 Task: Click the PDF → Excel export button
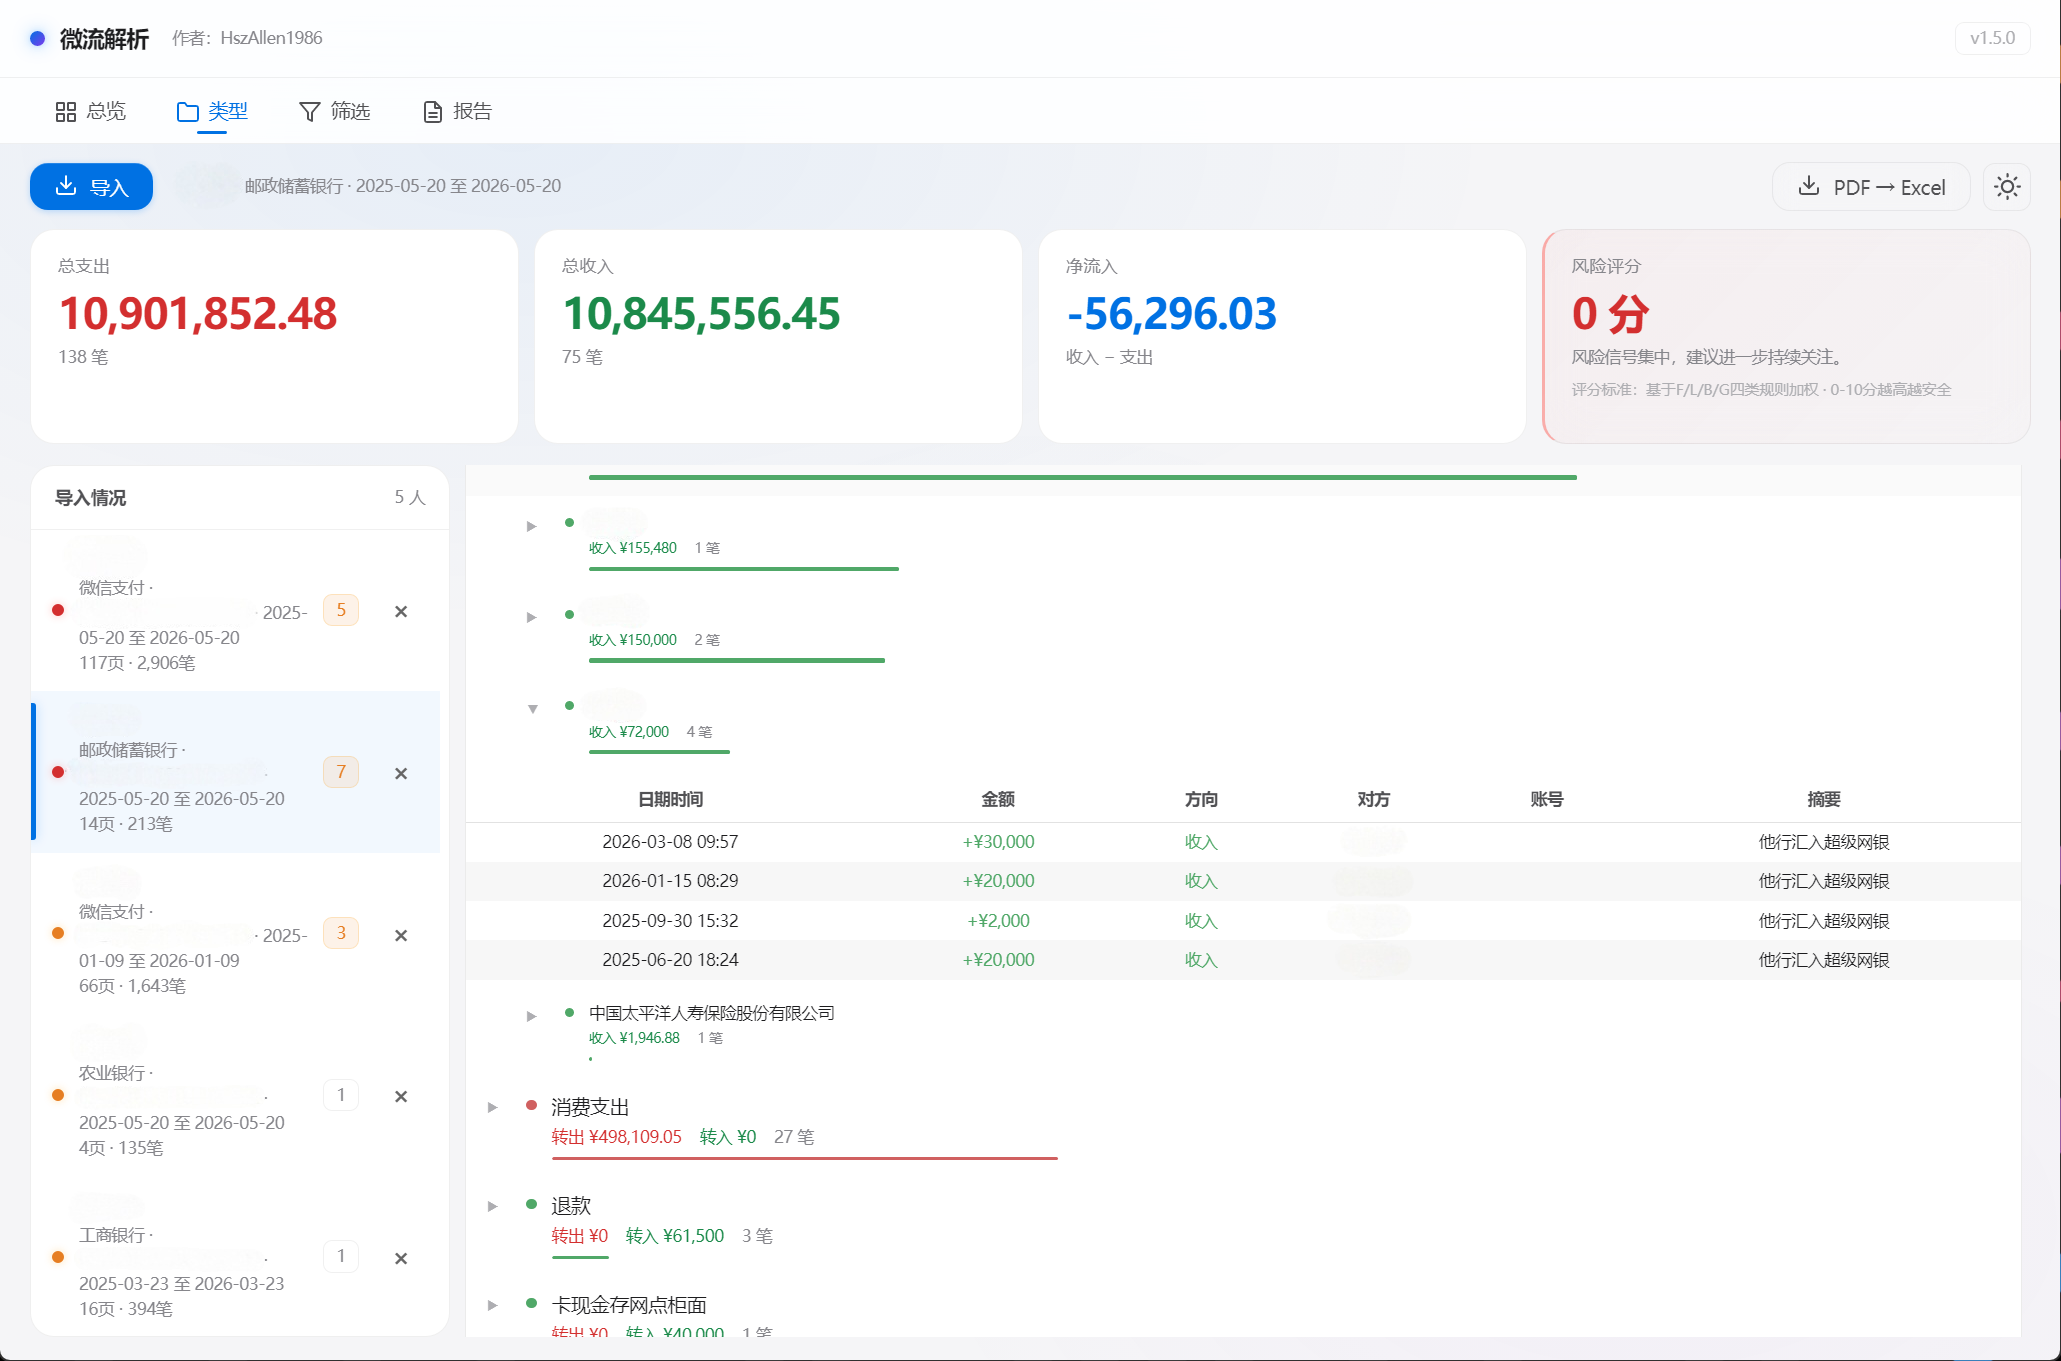[1871, 187]
